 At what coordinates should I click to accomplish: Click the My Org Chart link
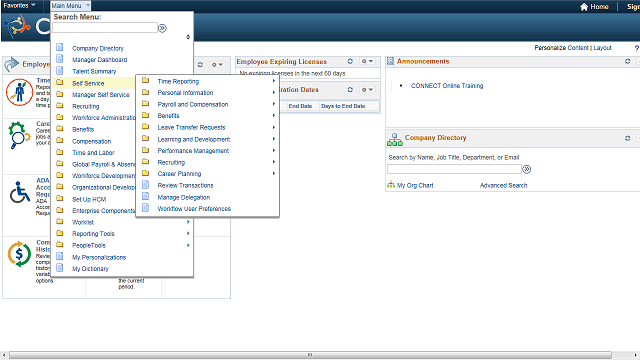pos(415,185)
